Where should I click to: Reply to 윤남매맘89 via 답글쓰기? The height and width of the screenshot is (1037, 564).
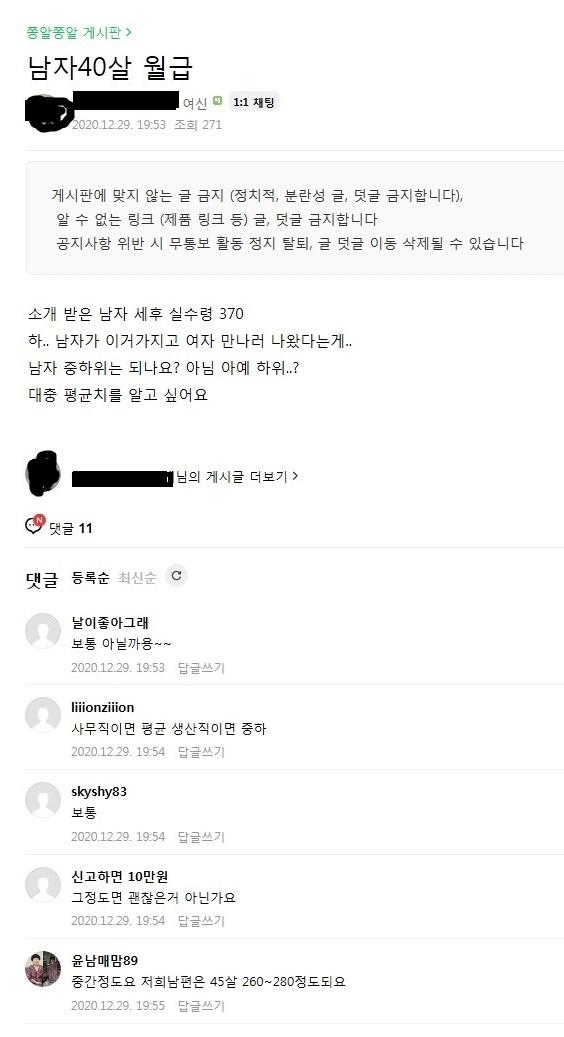click(x=201, y=1006)
